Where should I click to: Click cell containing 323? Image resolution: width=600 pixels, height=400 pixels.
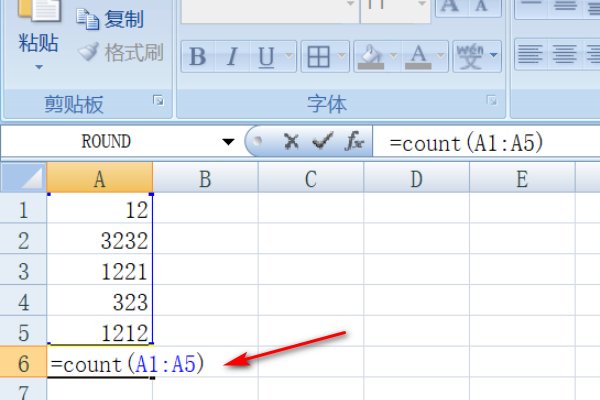[x=100, y=301]
